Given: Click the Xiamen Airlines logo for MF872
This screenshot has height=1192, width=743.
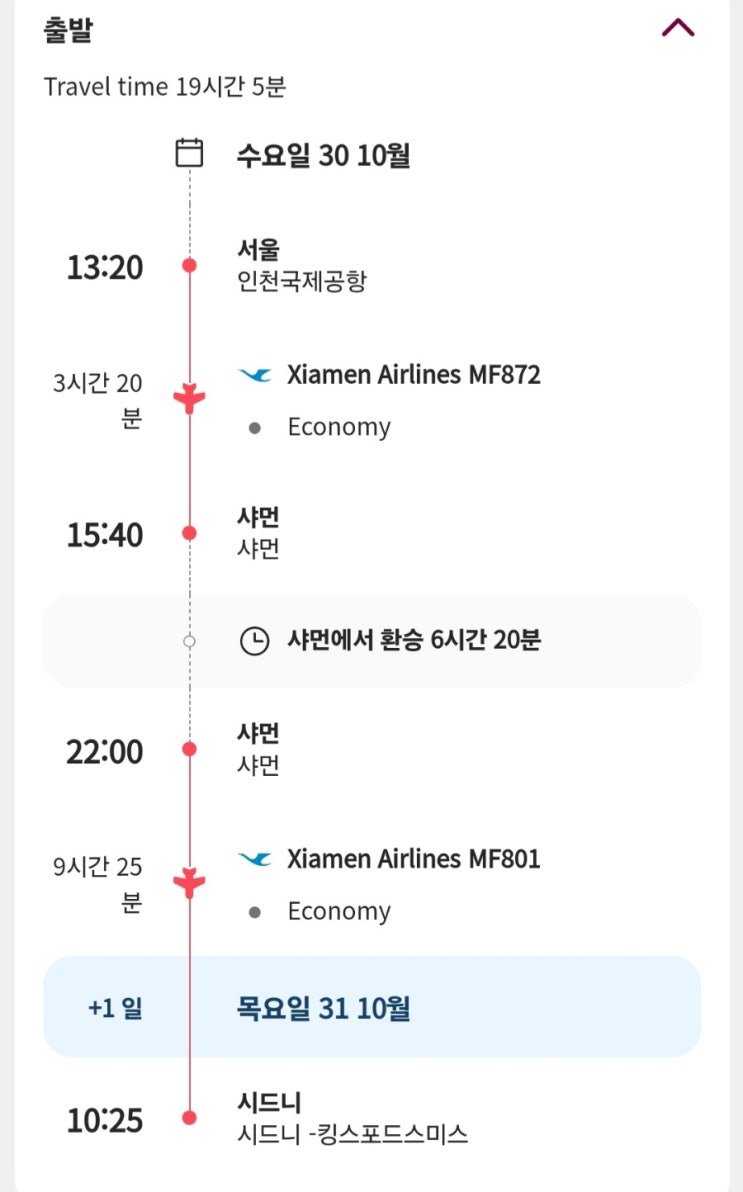Looking at the screenshot, I should coord(255,375).
